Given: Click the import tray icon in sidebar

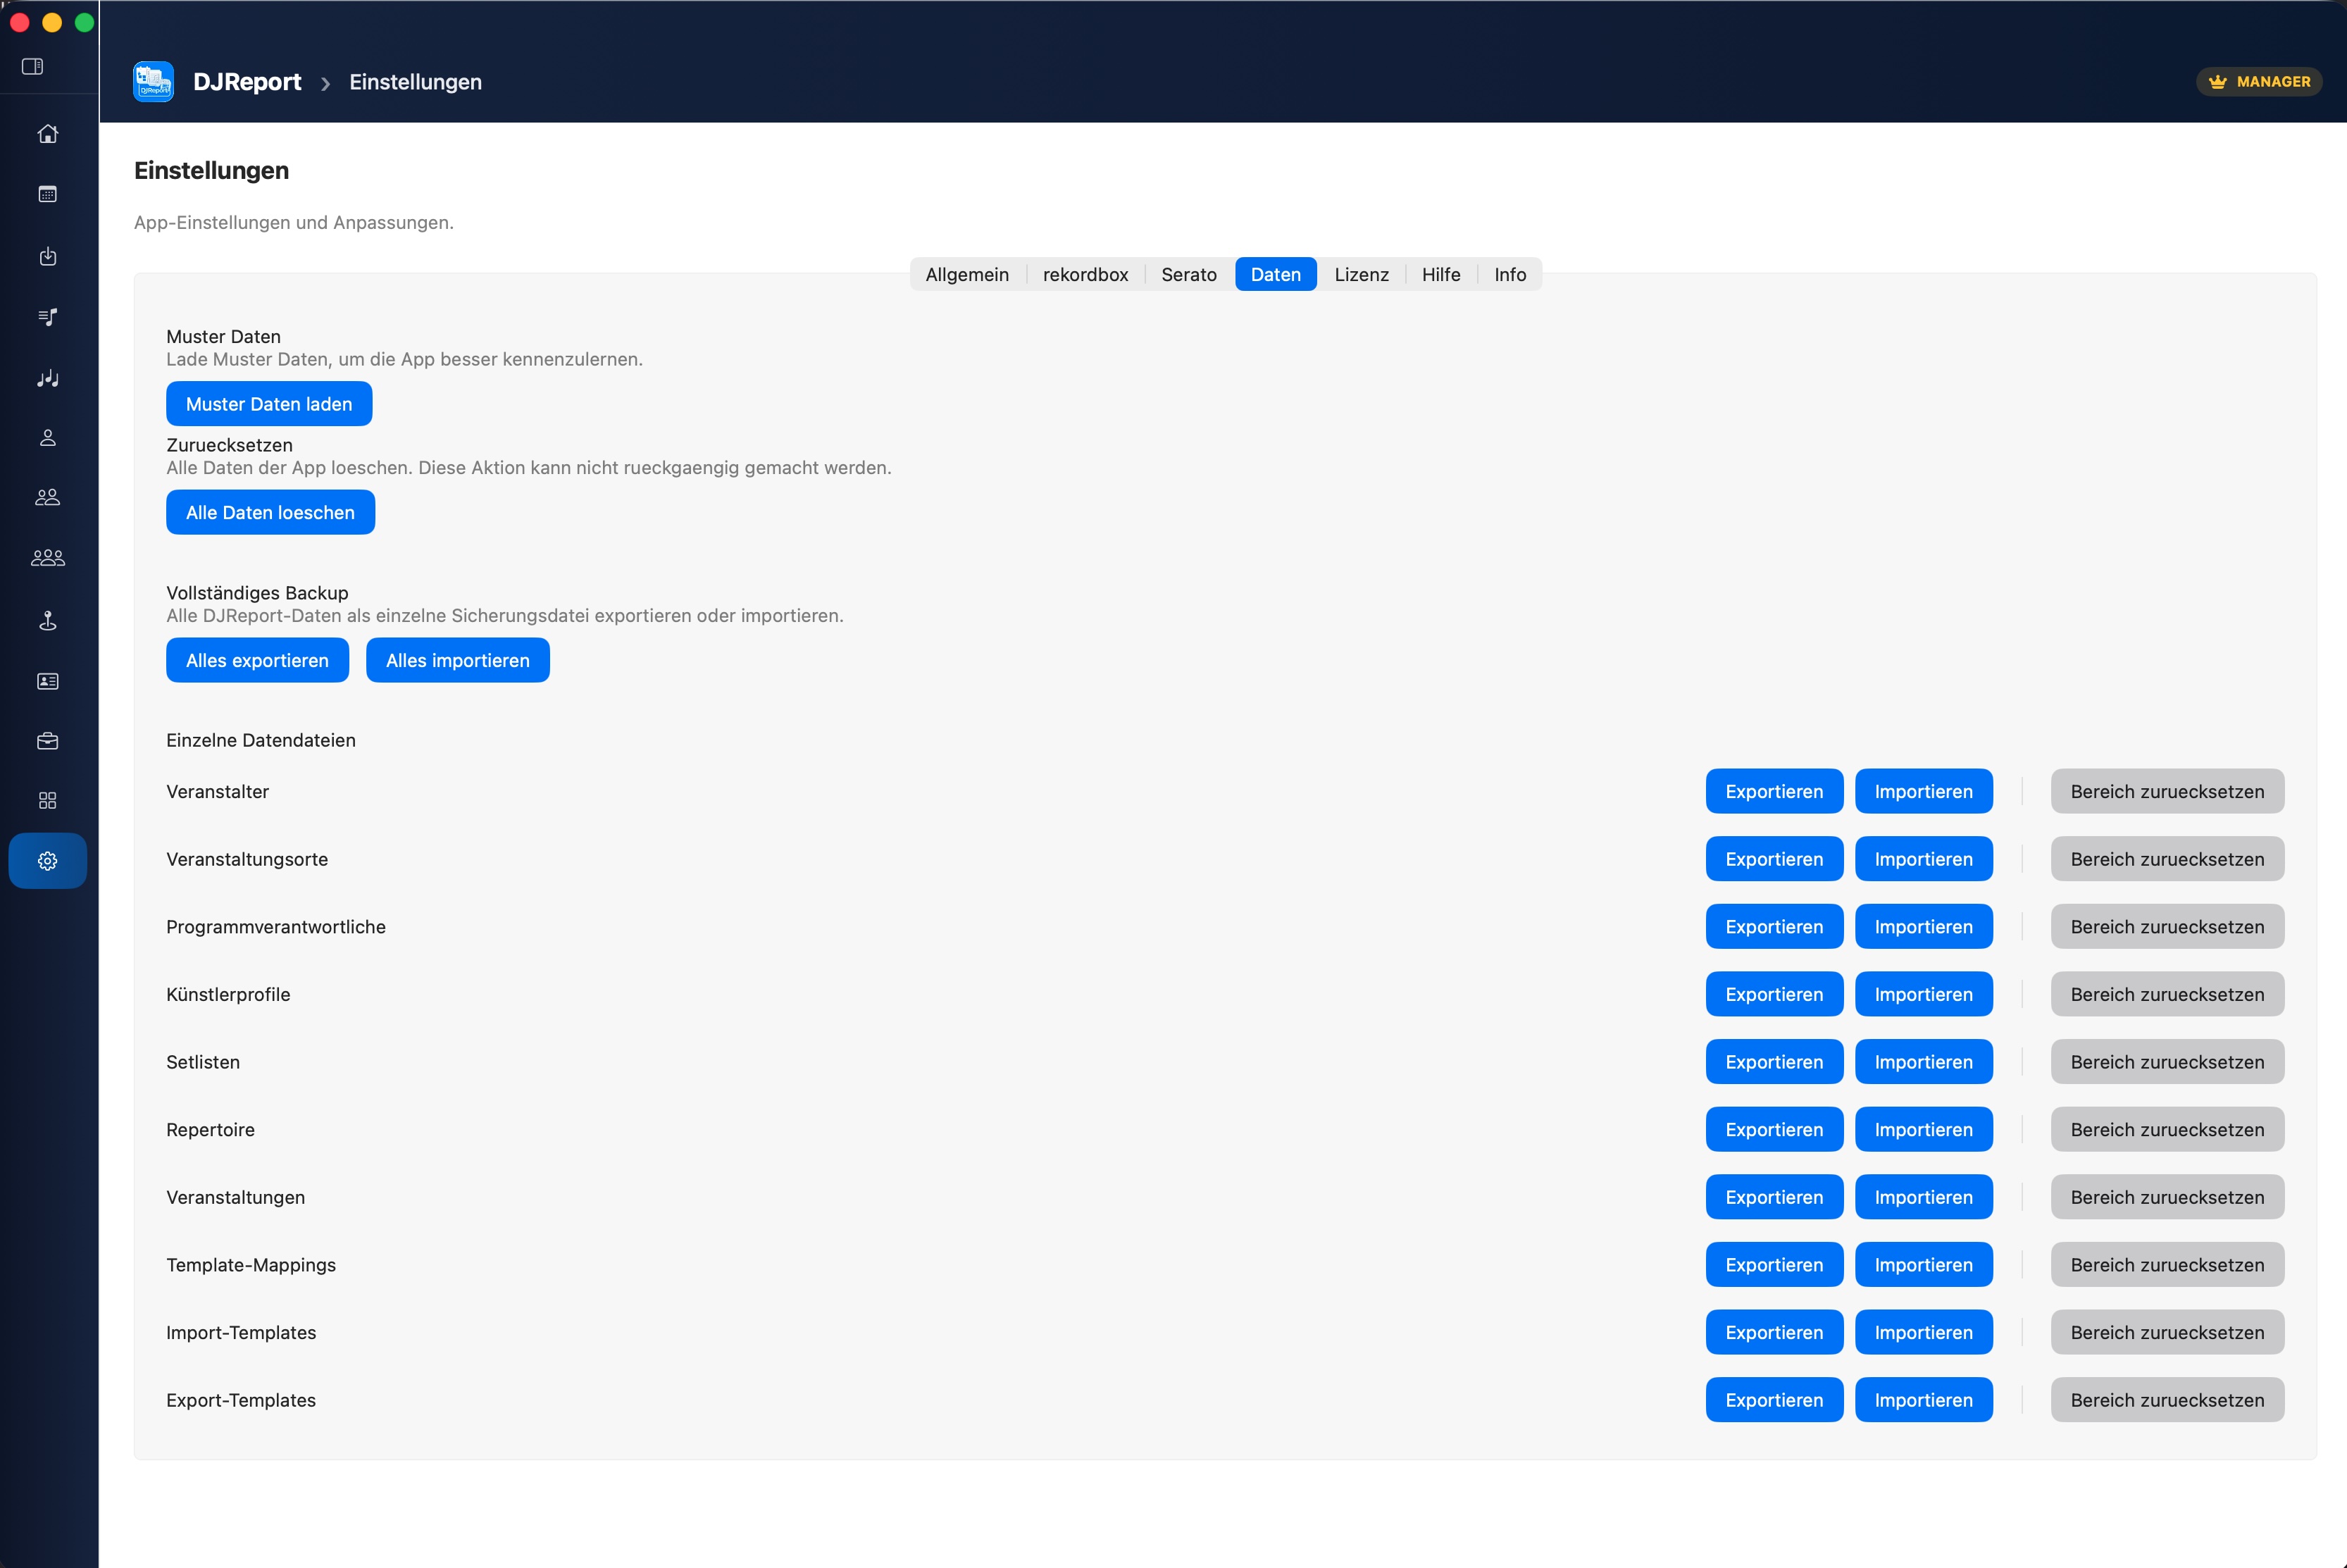Looking at the screenshot, I should 47,256.
